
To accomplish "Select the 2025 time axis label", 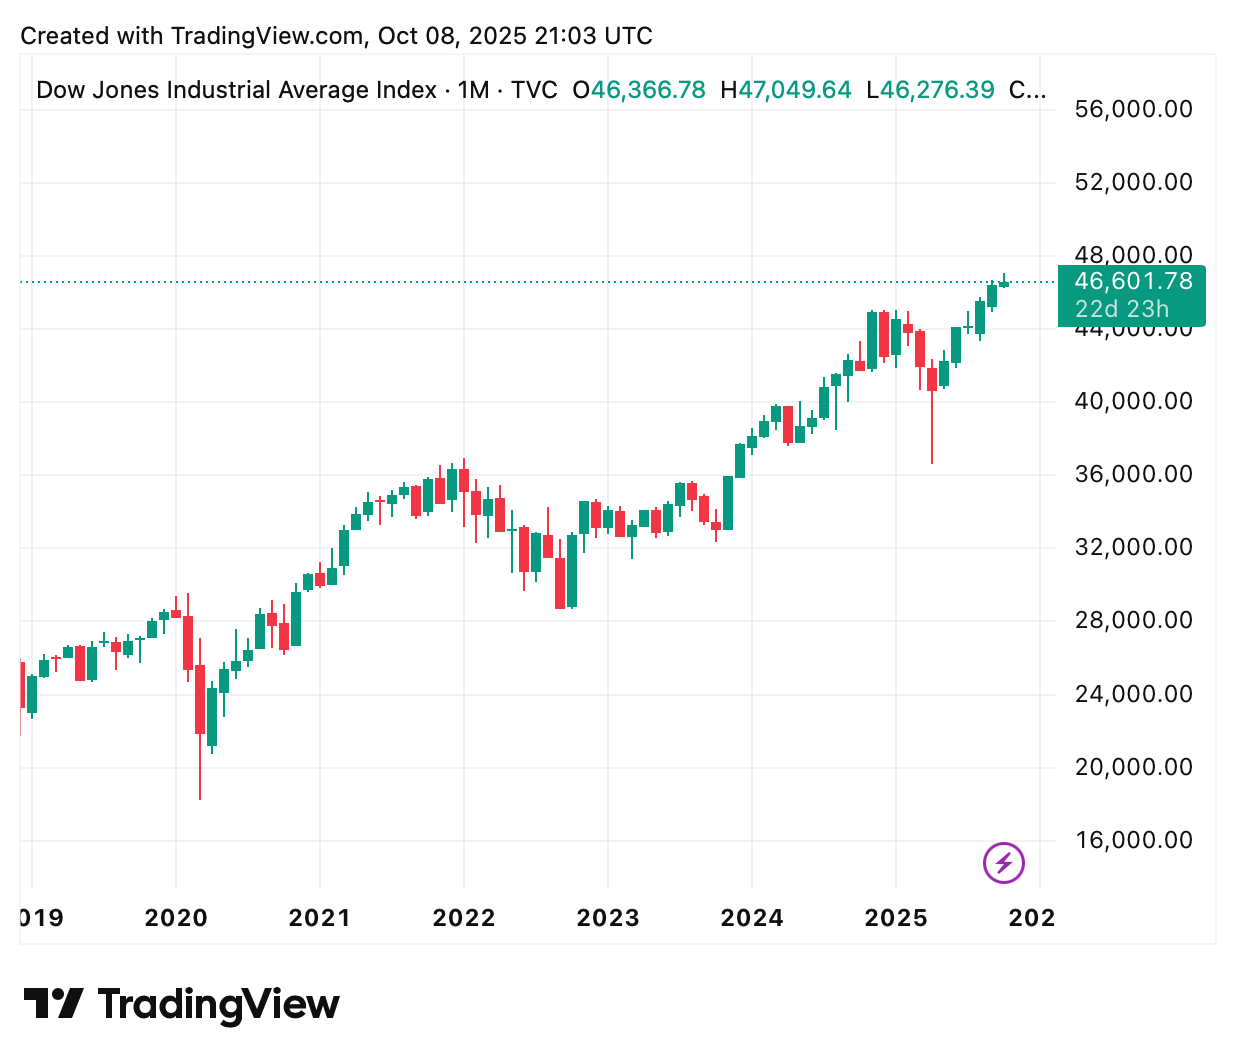I will pos(896,918).
